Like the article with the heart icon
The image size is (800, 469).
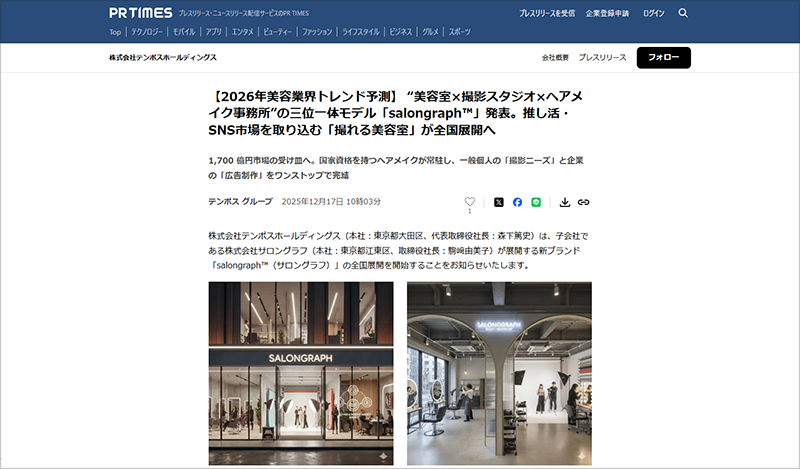(469, 202)
